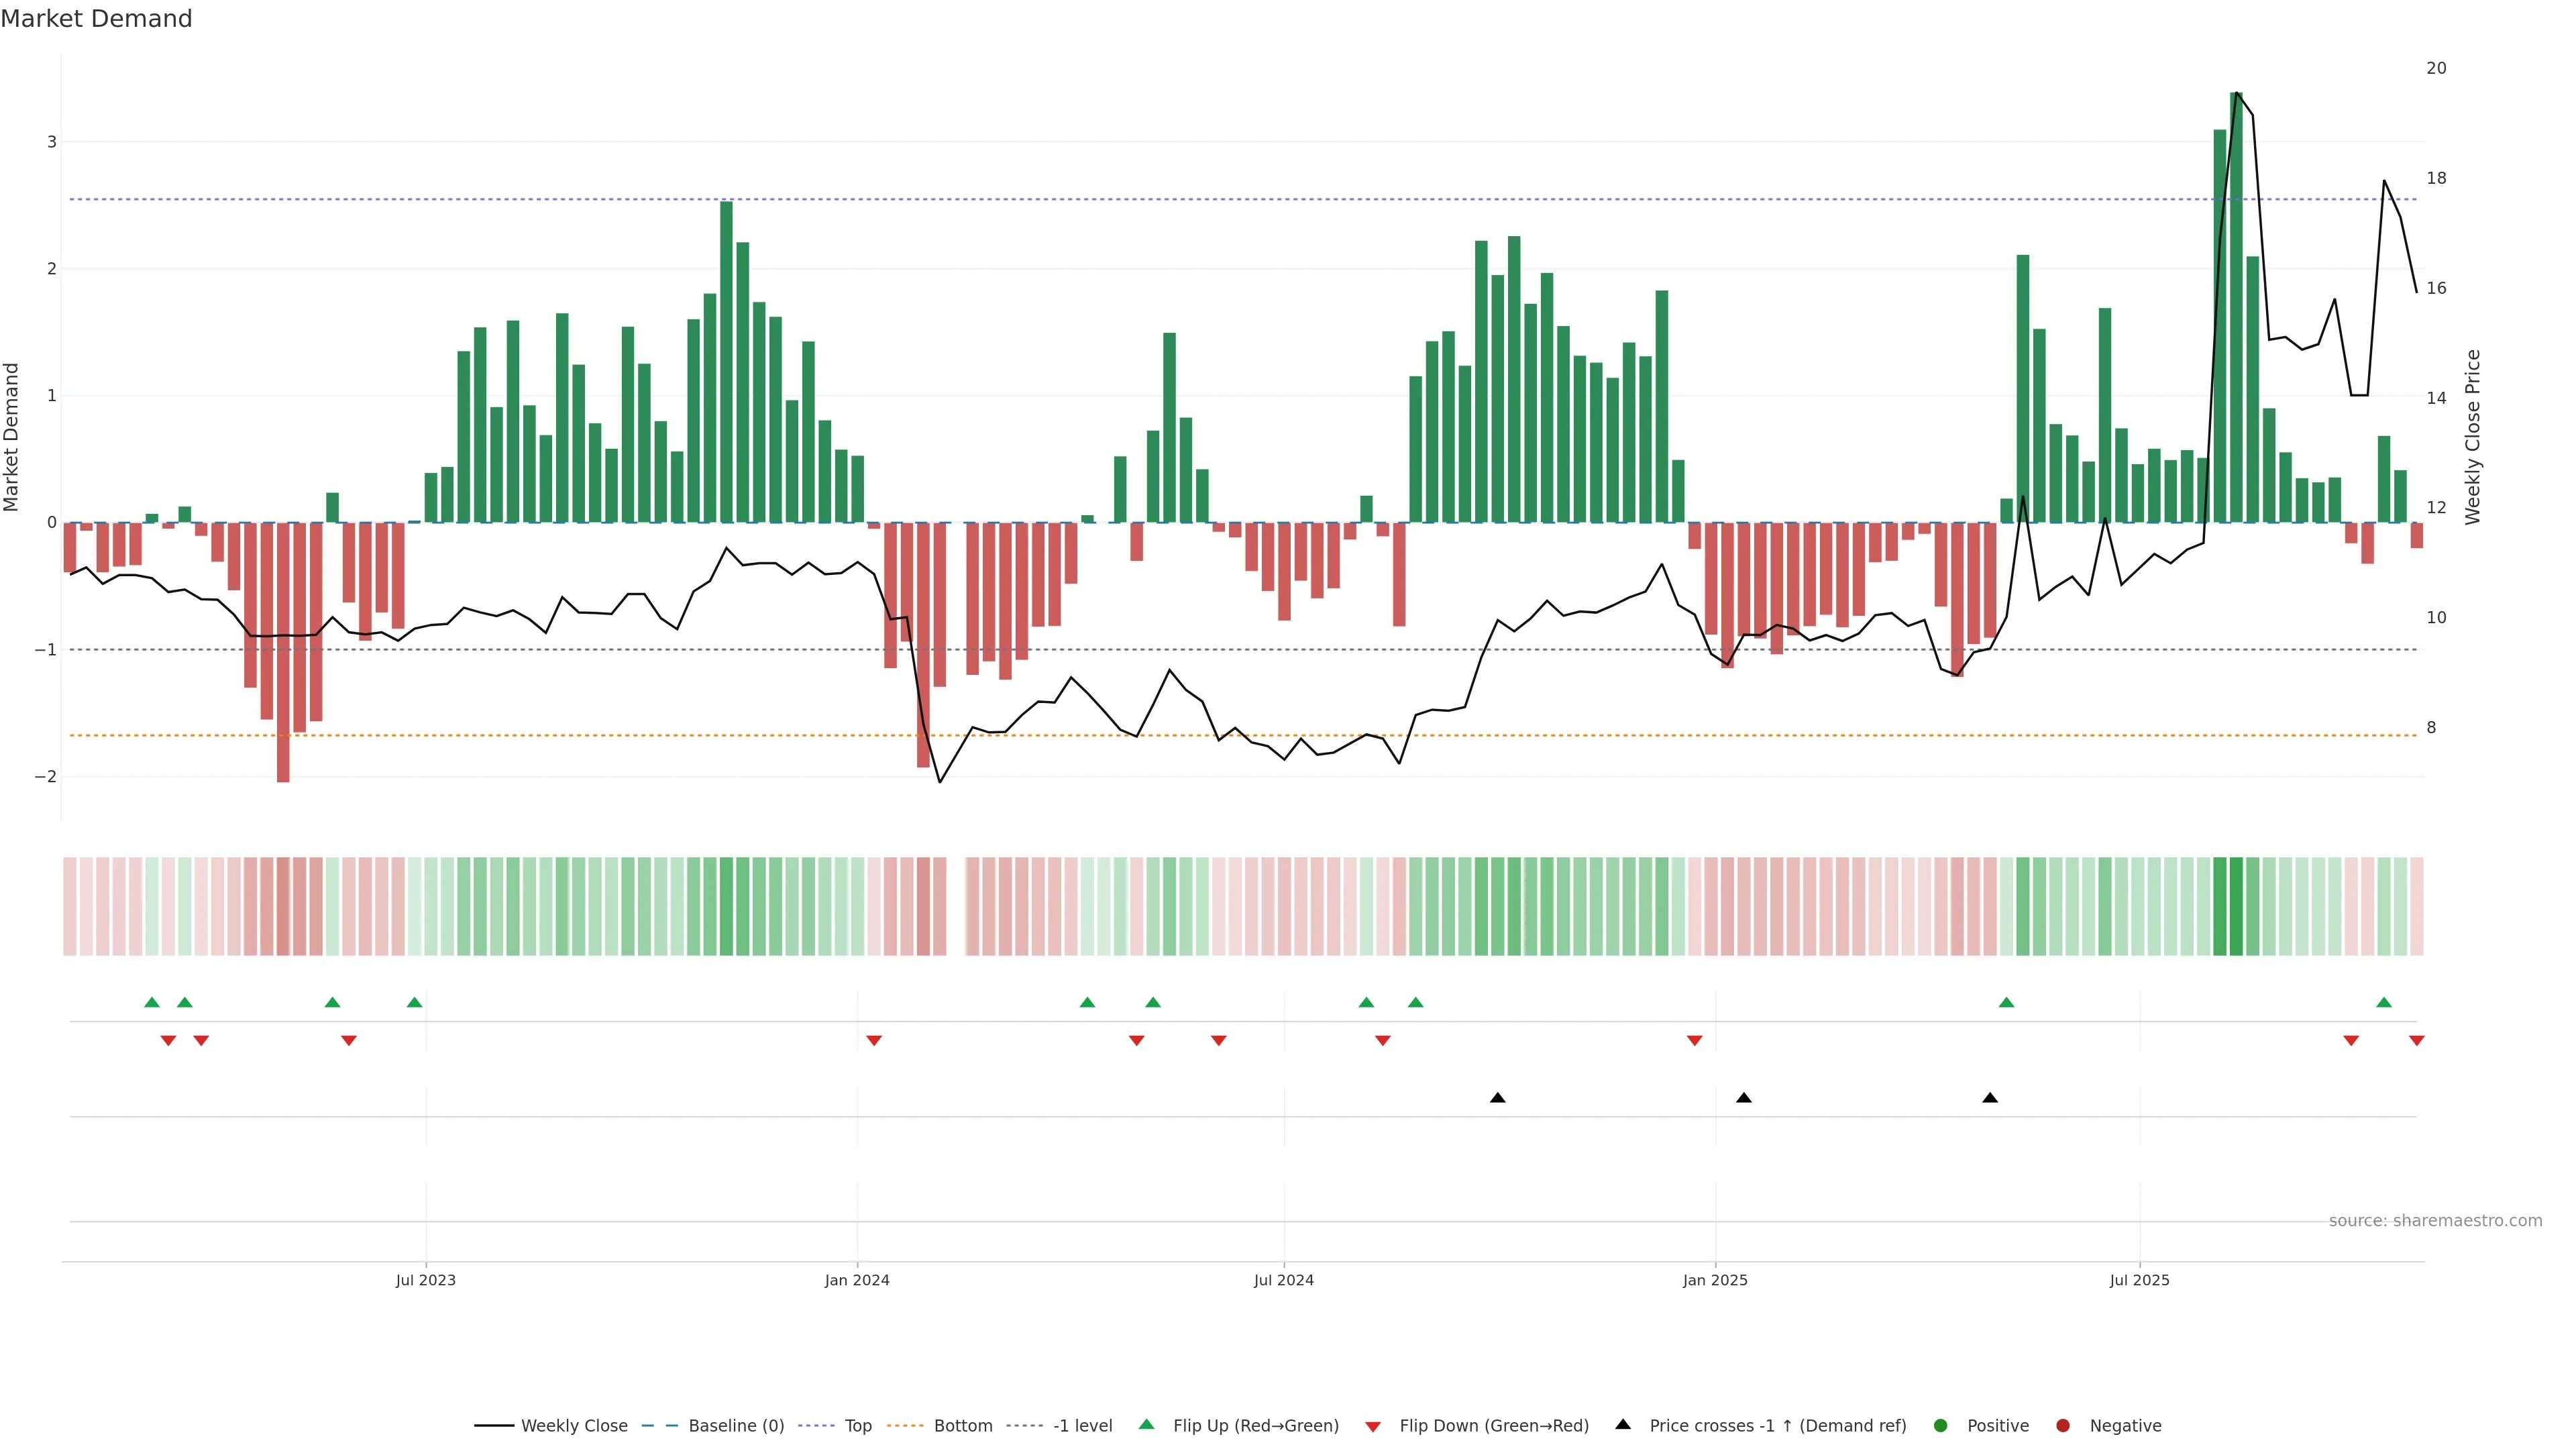
Task: Click the last green flip-up marker on the right
Action: 2384,1003
